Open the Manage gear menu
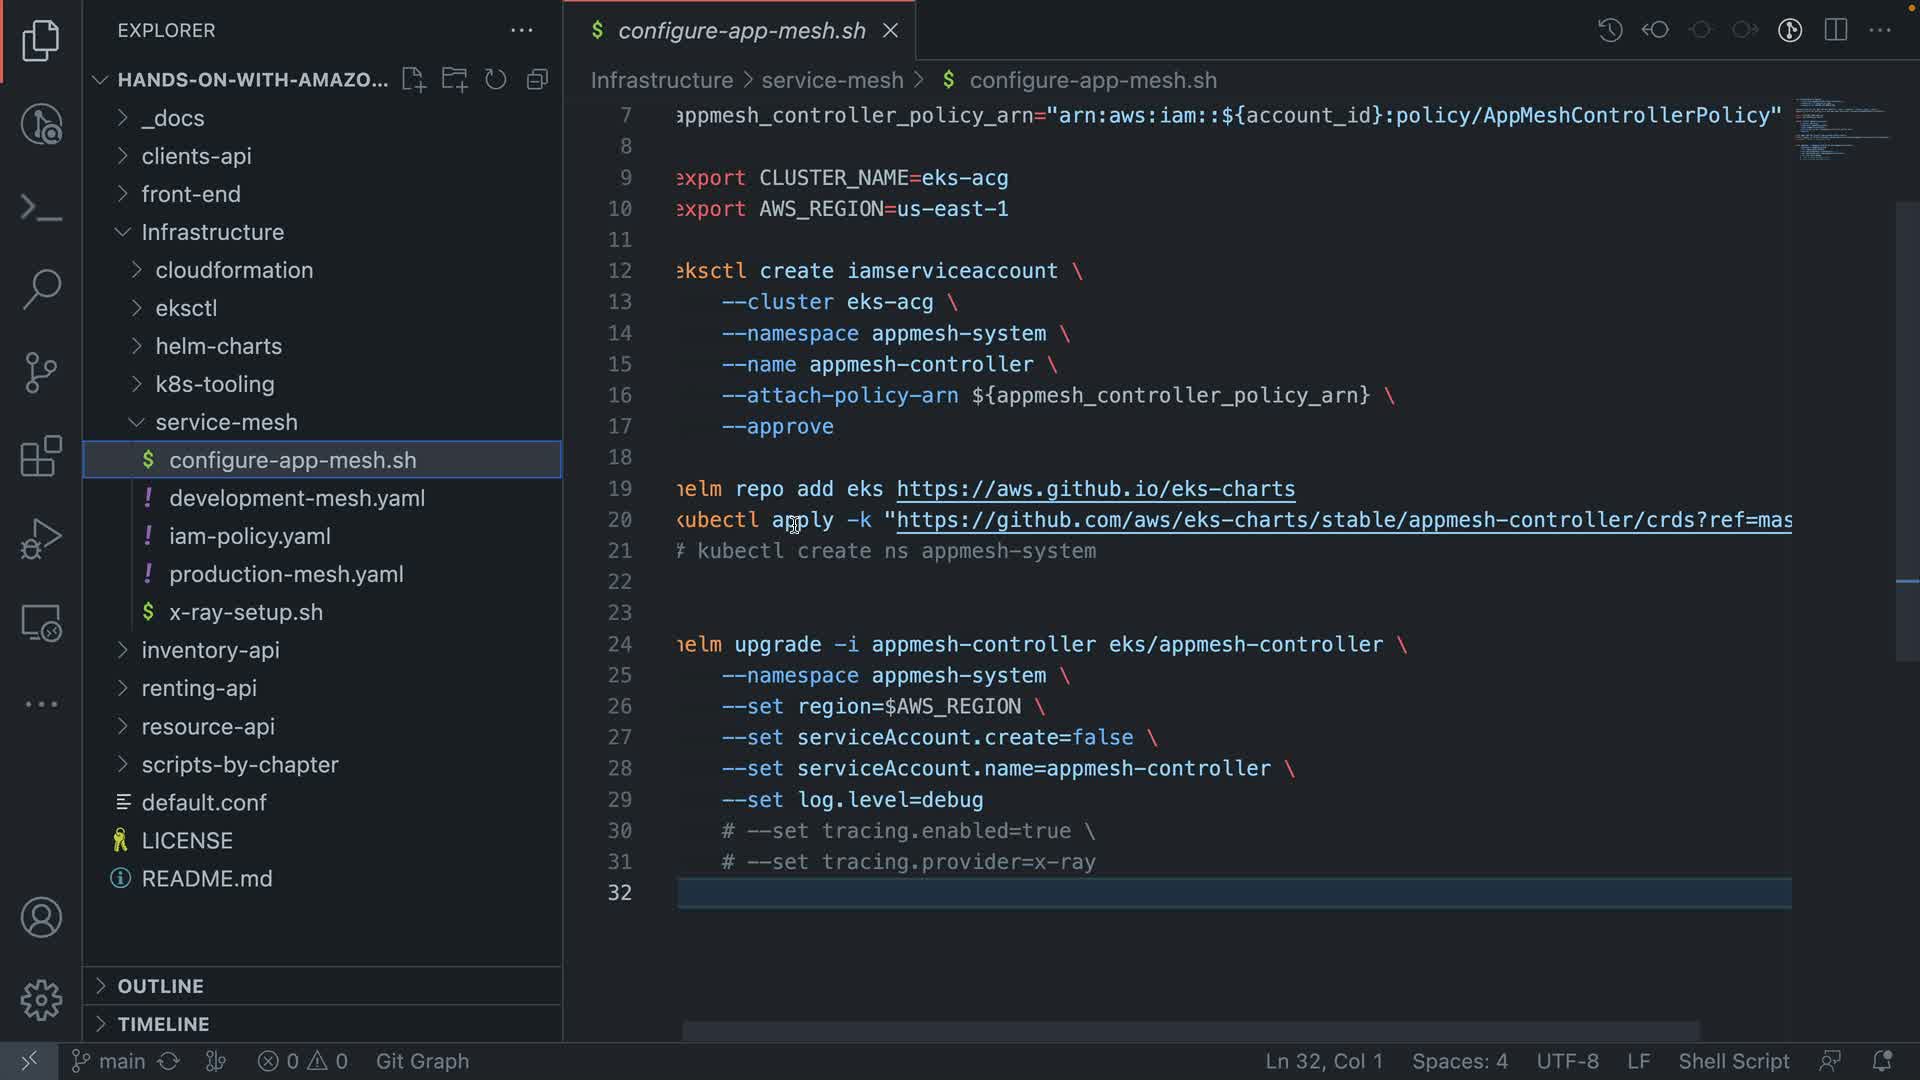 [41, 999]
